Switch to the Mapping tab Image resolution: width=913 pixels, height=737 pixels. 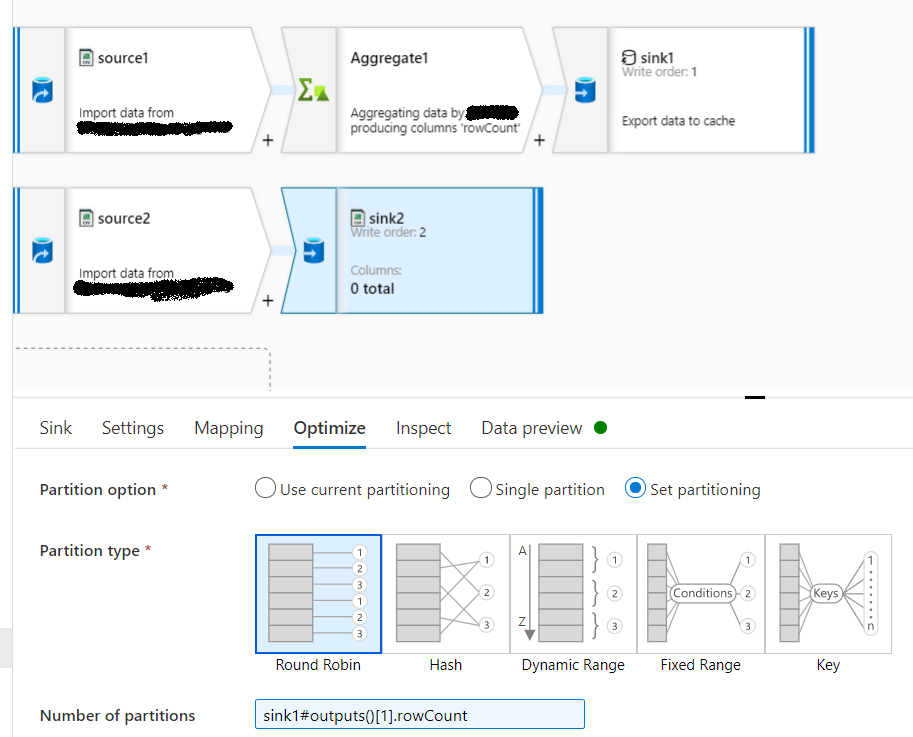coord(228,427)
